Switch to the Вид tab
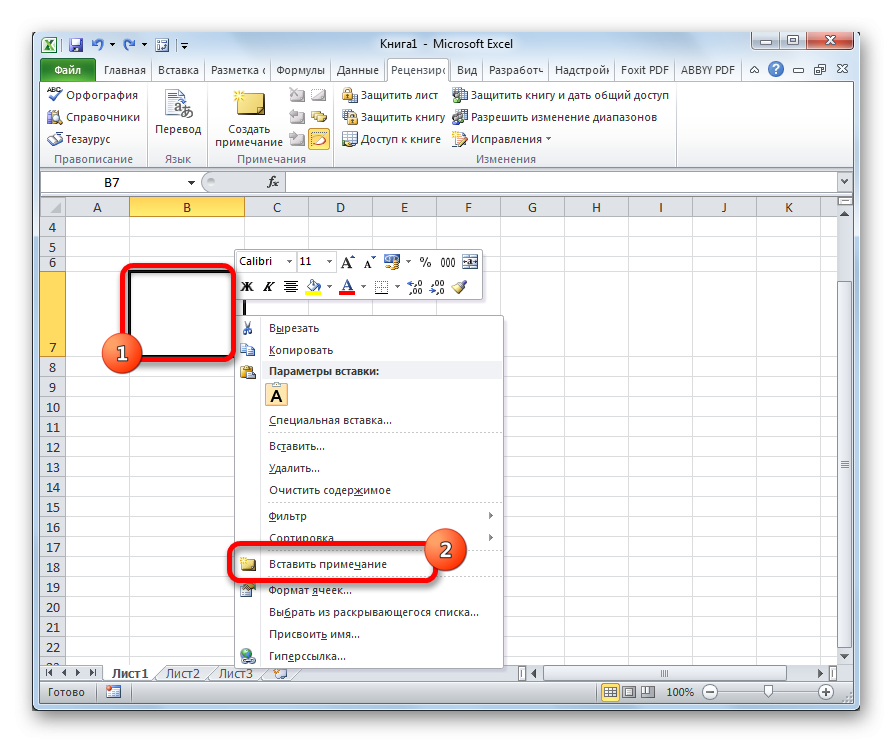 pos(466,70)
